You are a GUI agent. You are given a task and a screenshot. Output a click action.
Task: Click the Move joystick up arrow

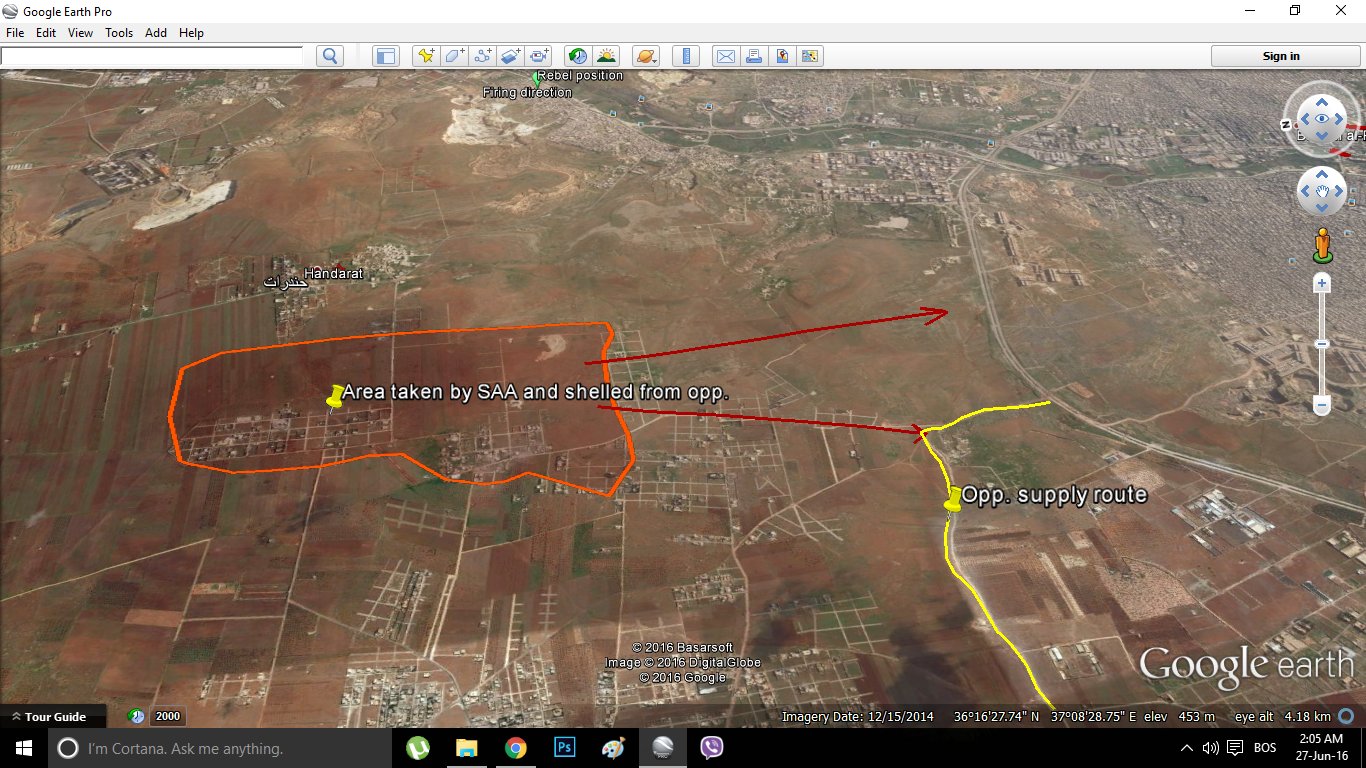[x=1322, y=174]
